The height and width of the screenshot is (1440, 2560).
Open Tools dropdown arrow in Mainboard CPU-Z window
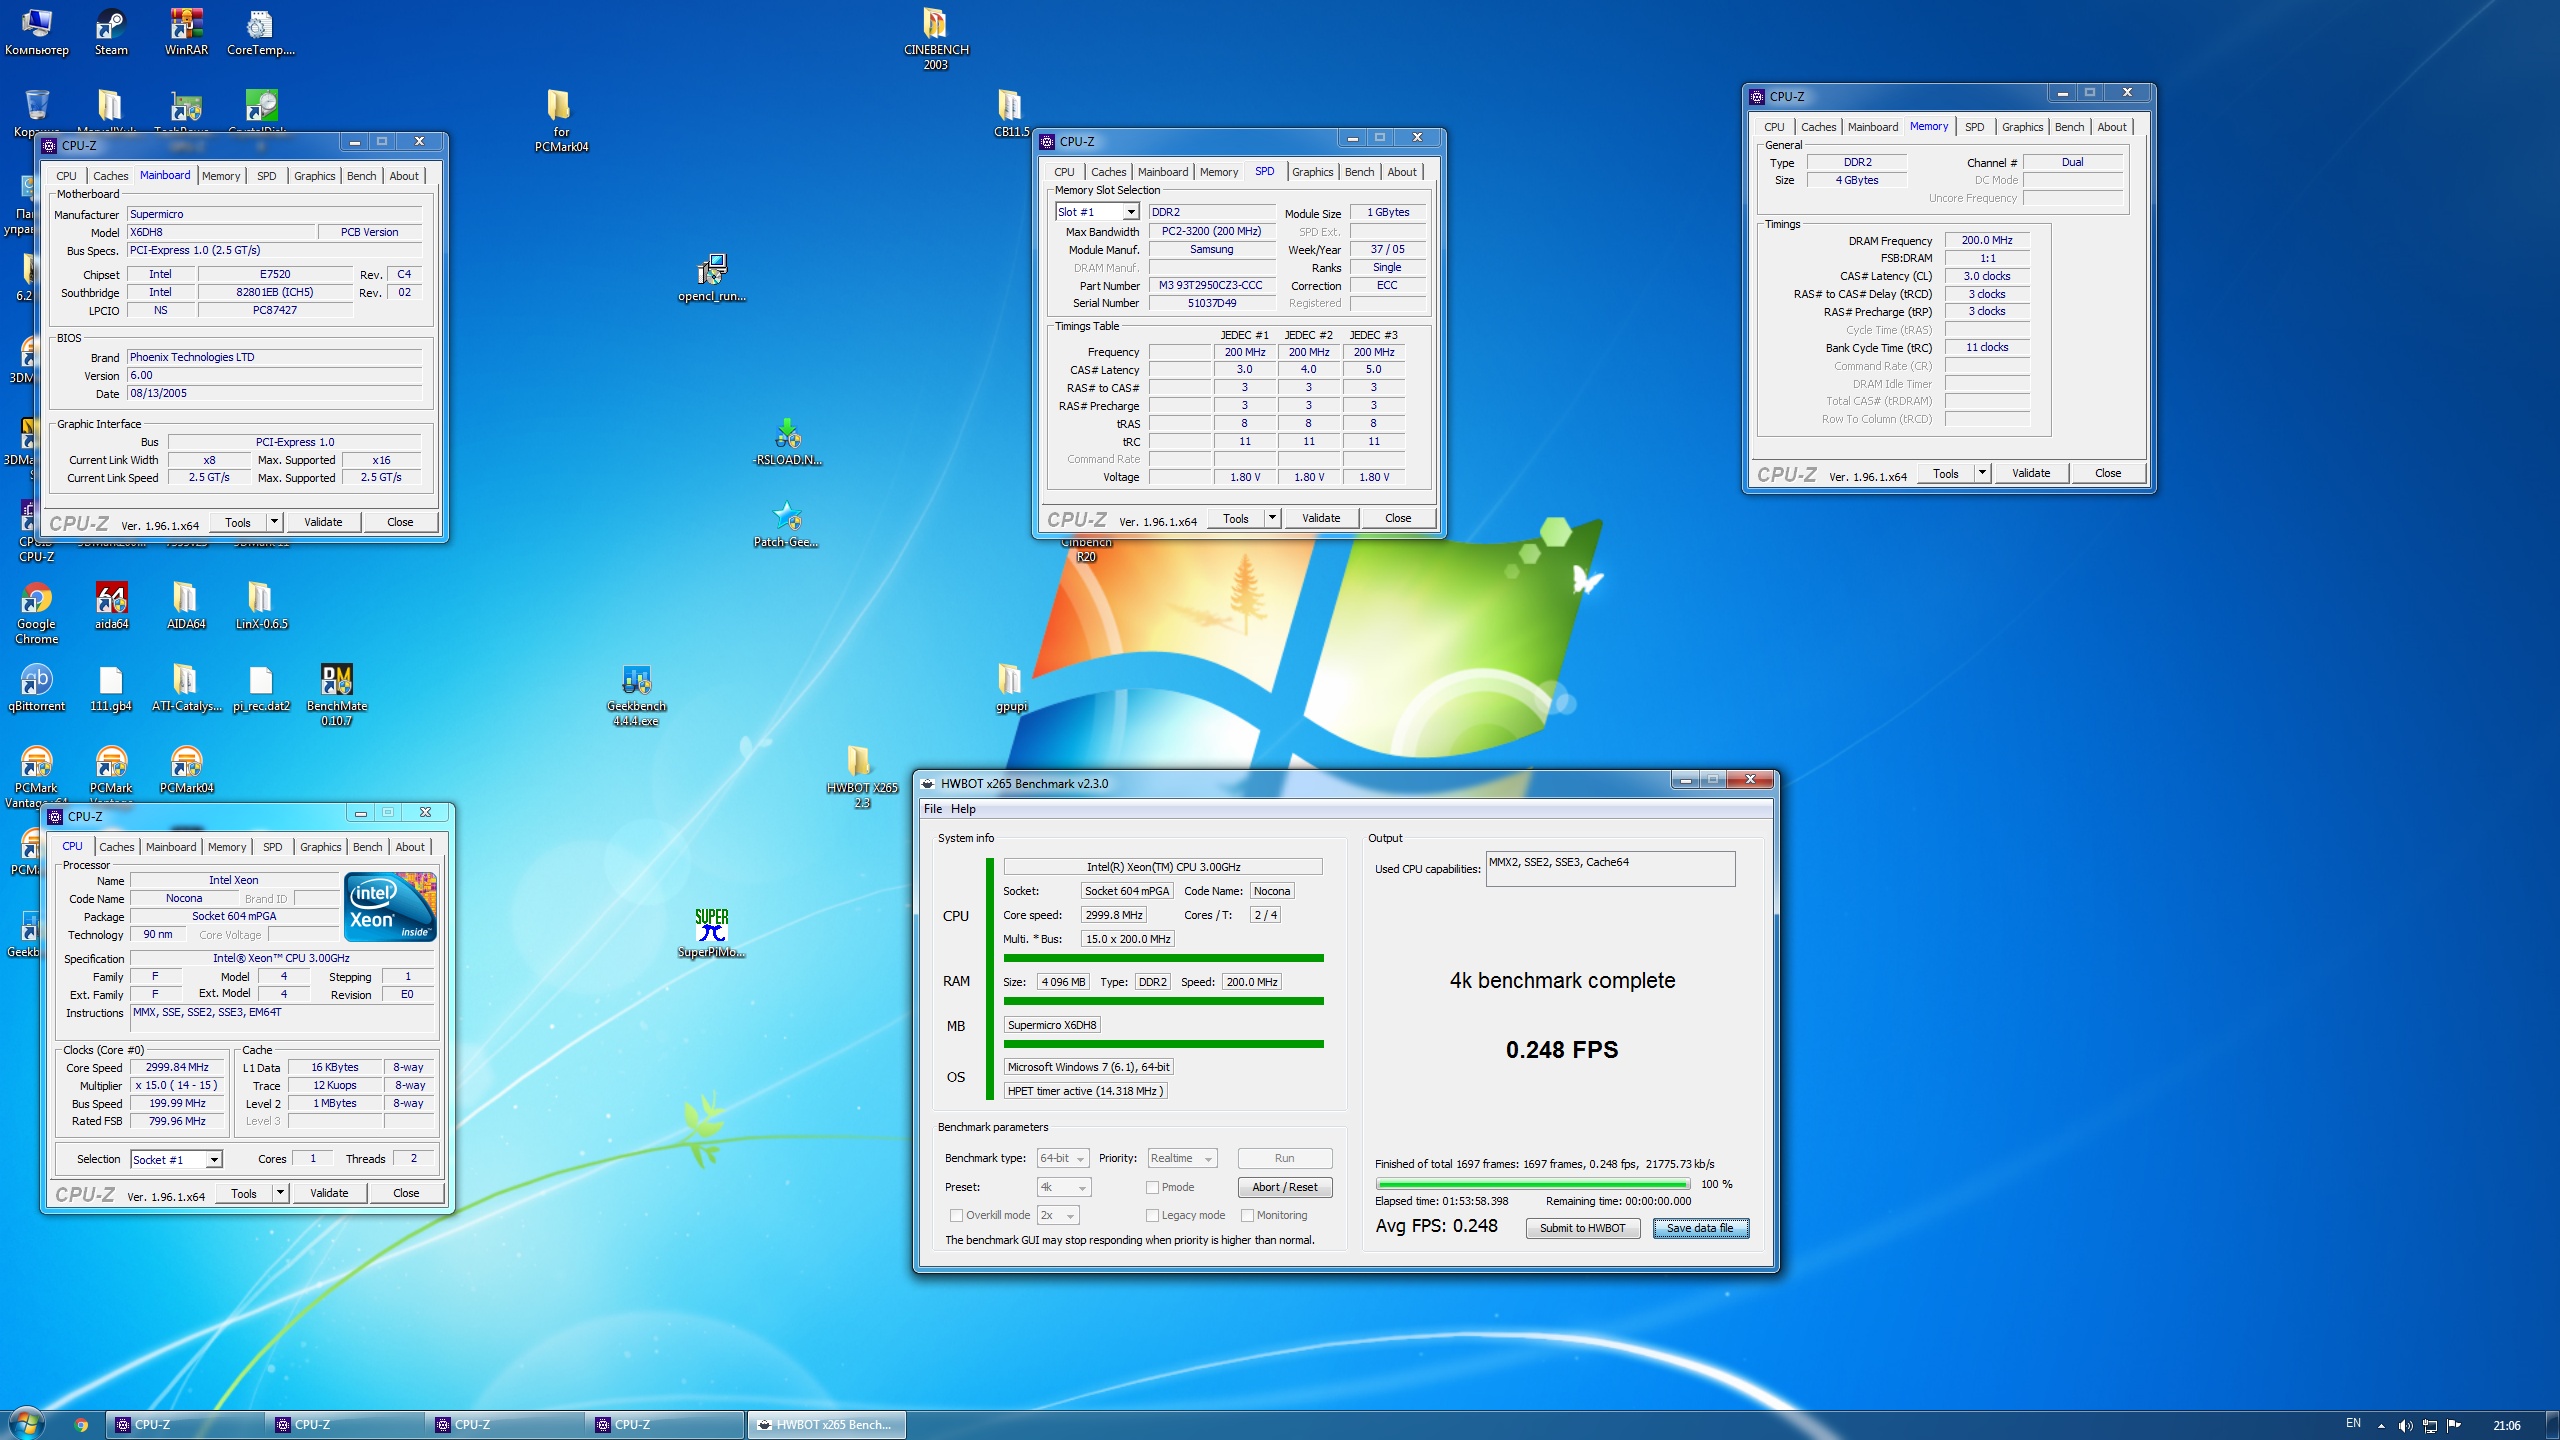(275, 522)
